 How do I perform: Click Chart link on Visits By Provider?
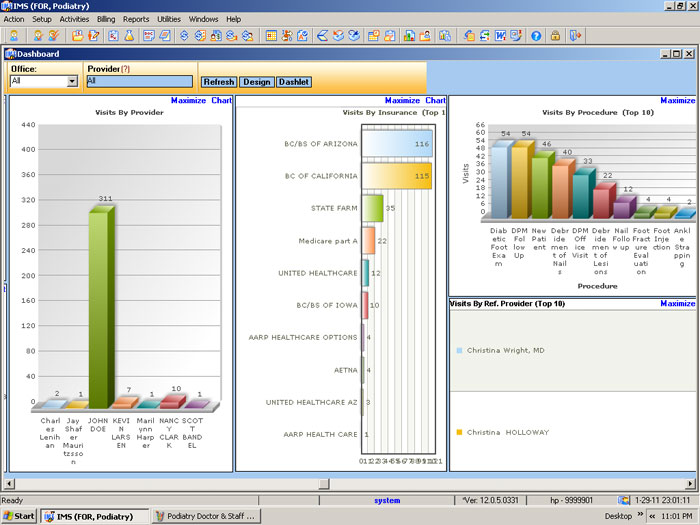221,100
